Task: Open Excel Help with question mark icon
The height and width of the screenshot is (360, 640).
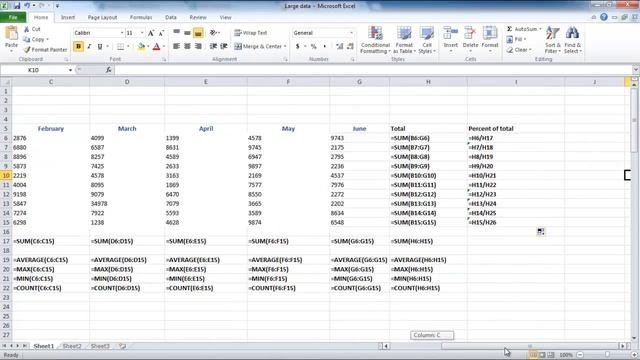Action: pyautogui.click(x=604, y=17)
